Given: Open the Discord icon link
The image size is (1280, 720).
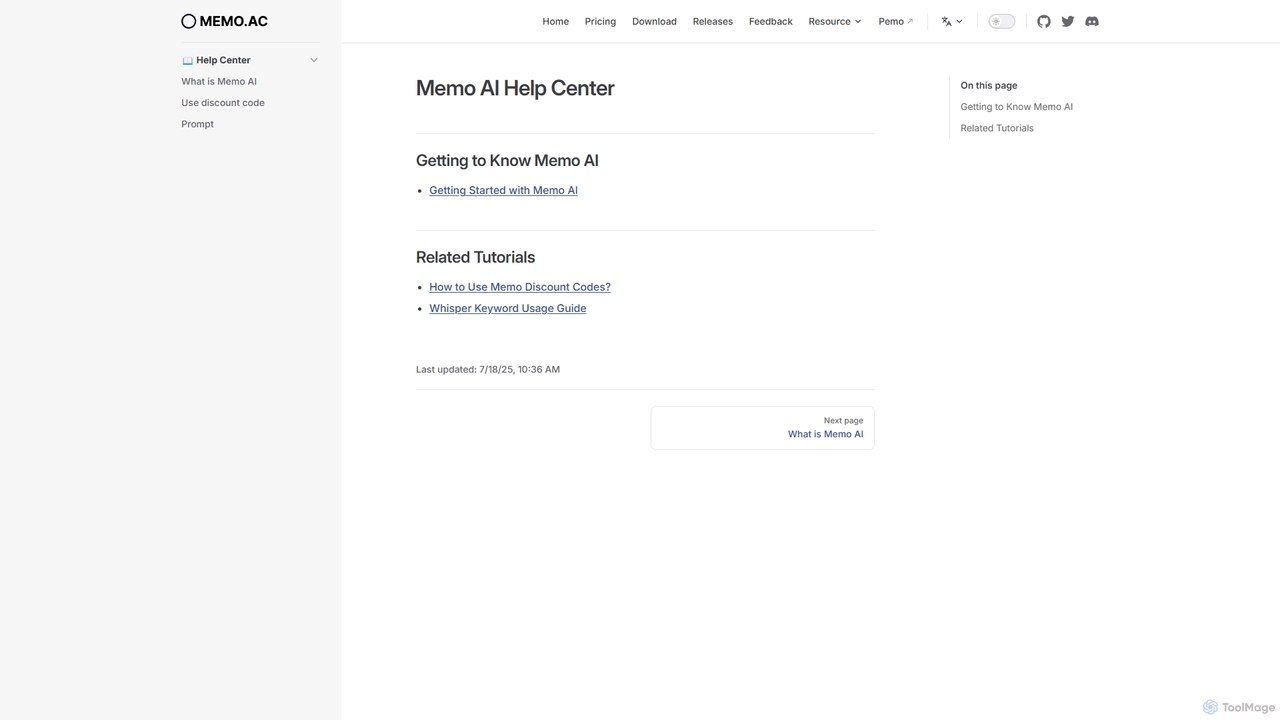Looking at the screenshot, I should click(1092, 21).
